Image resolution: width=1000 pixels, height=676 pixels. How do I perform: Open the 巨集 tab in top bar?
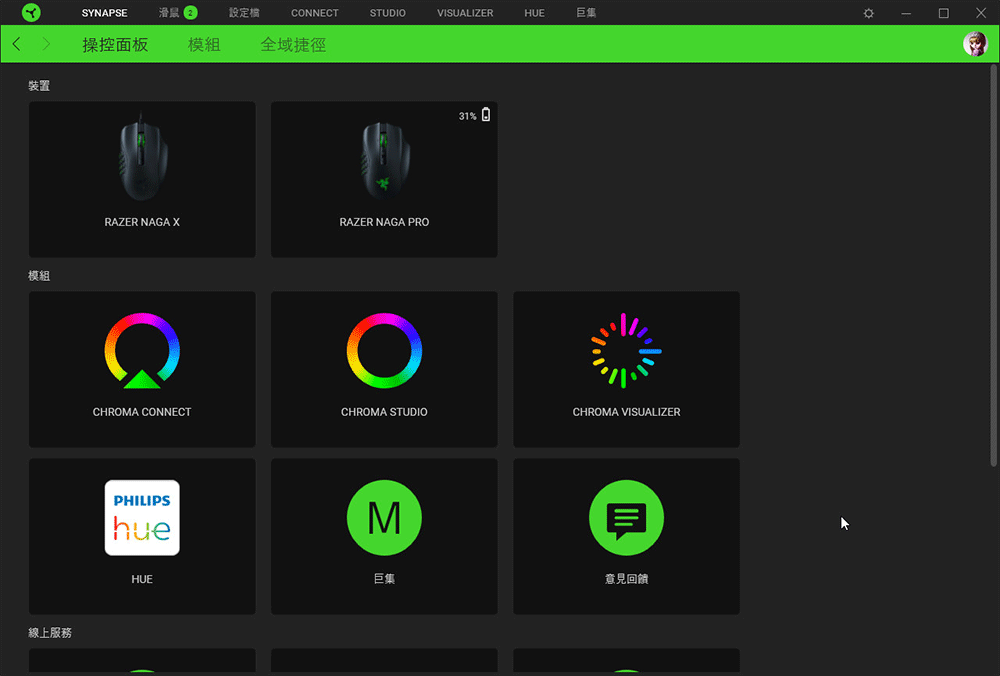[x=586, y=13]
